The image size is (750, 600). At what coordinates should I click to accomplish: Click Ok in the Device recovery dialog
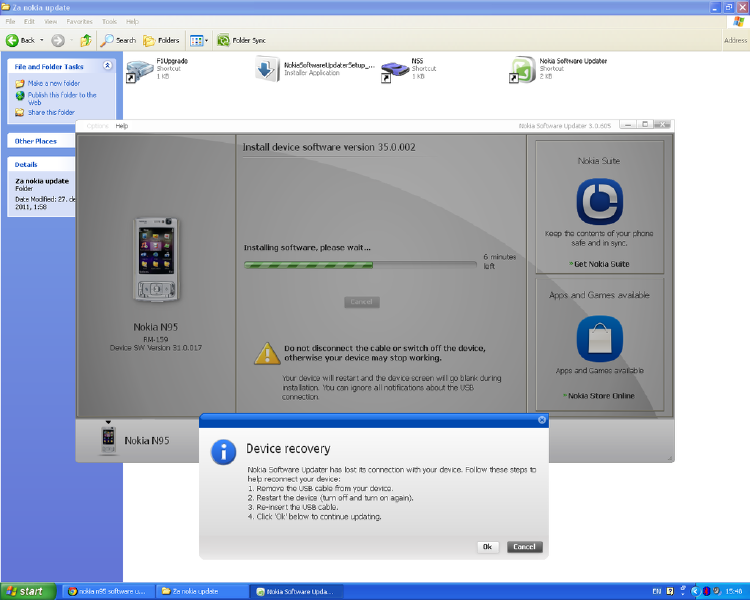[x=487, y=547]
